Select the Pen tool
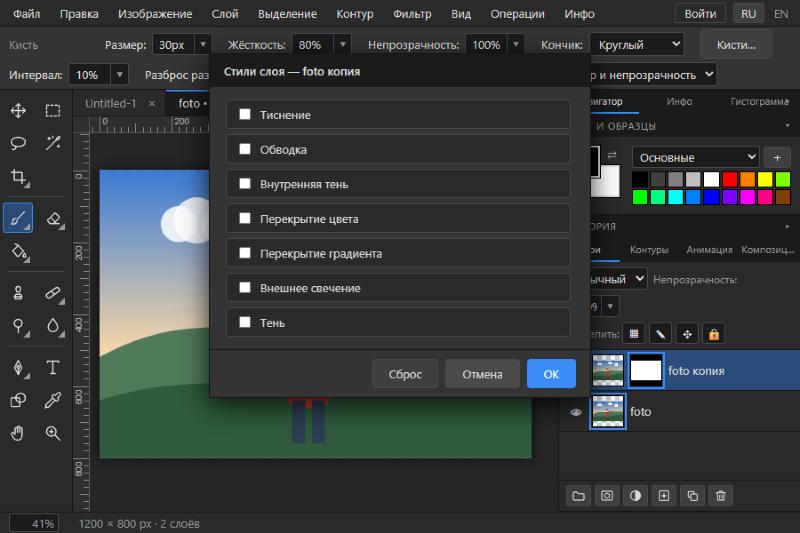This screenshot has height=533, width=800. 18,367
